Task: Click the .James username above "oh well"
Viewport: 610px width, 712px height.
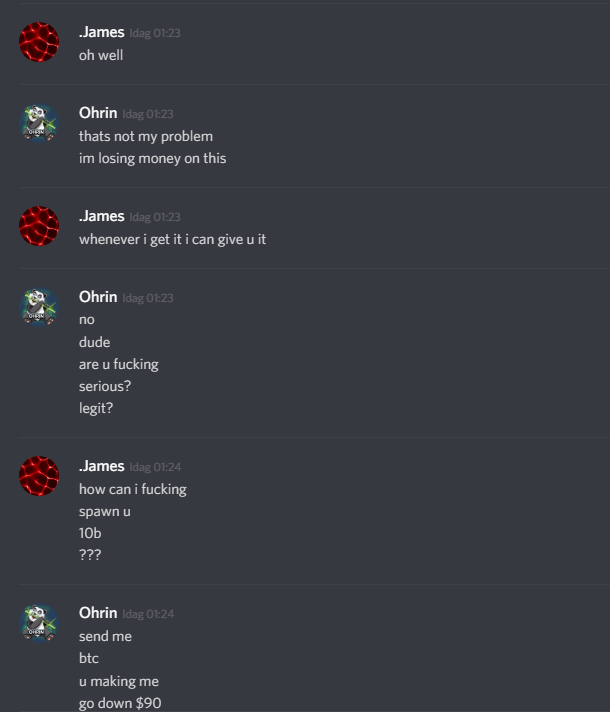Action: coord(102,32)
